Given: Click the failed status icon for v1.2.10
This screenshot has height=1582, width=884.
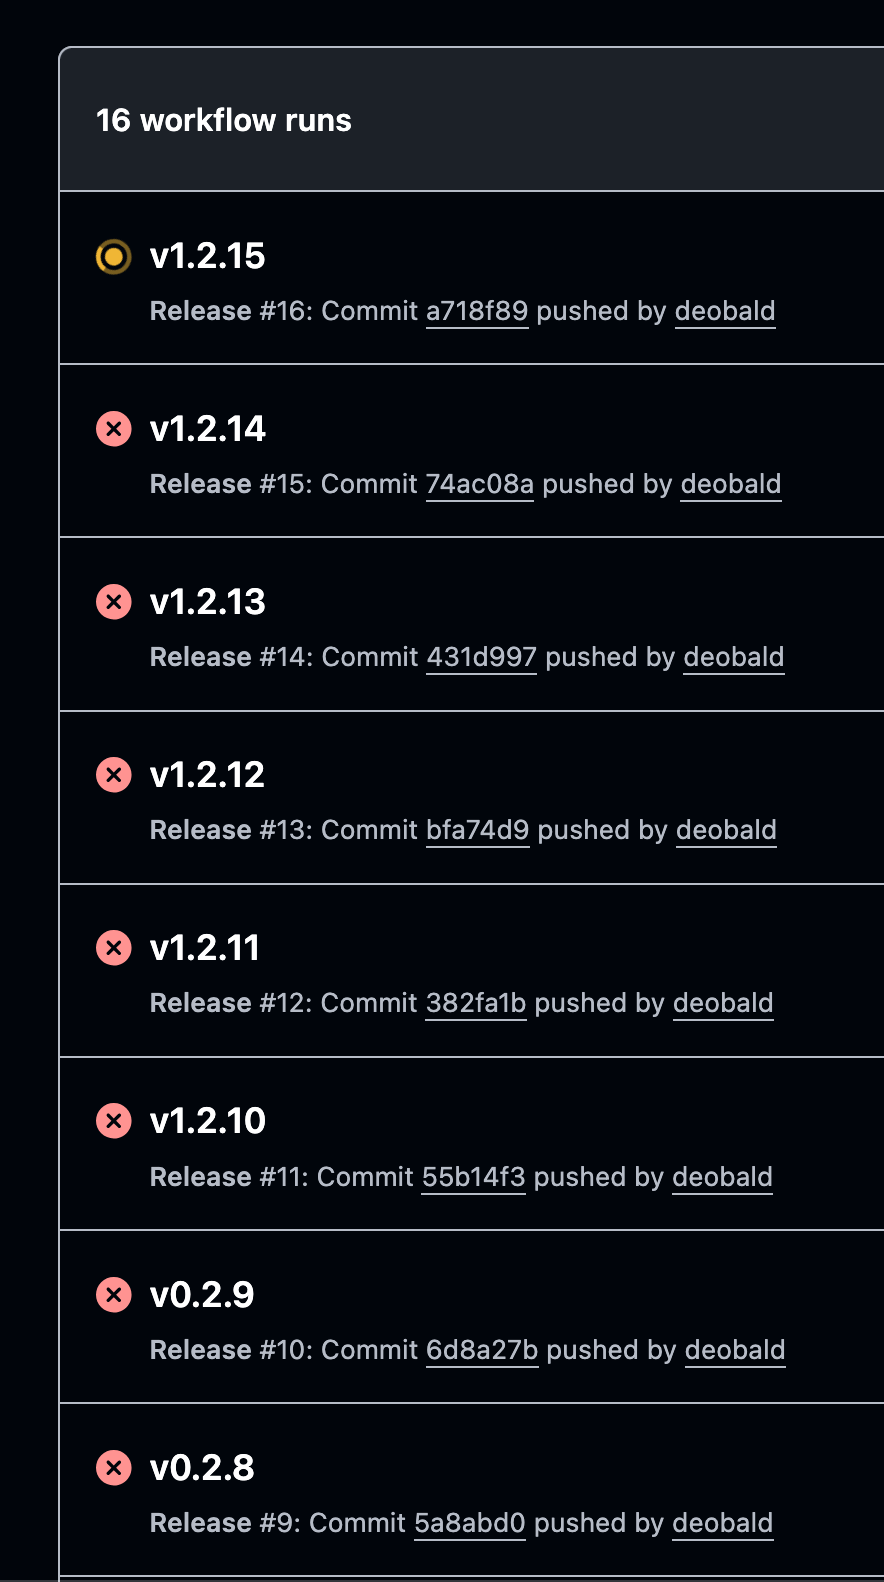Looking at the screenshot, I should [x=113, y=1121].
